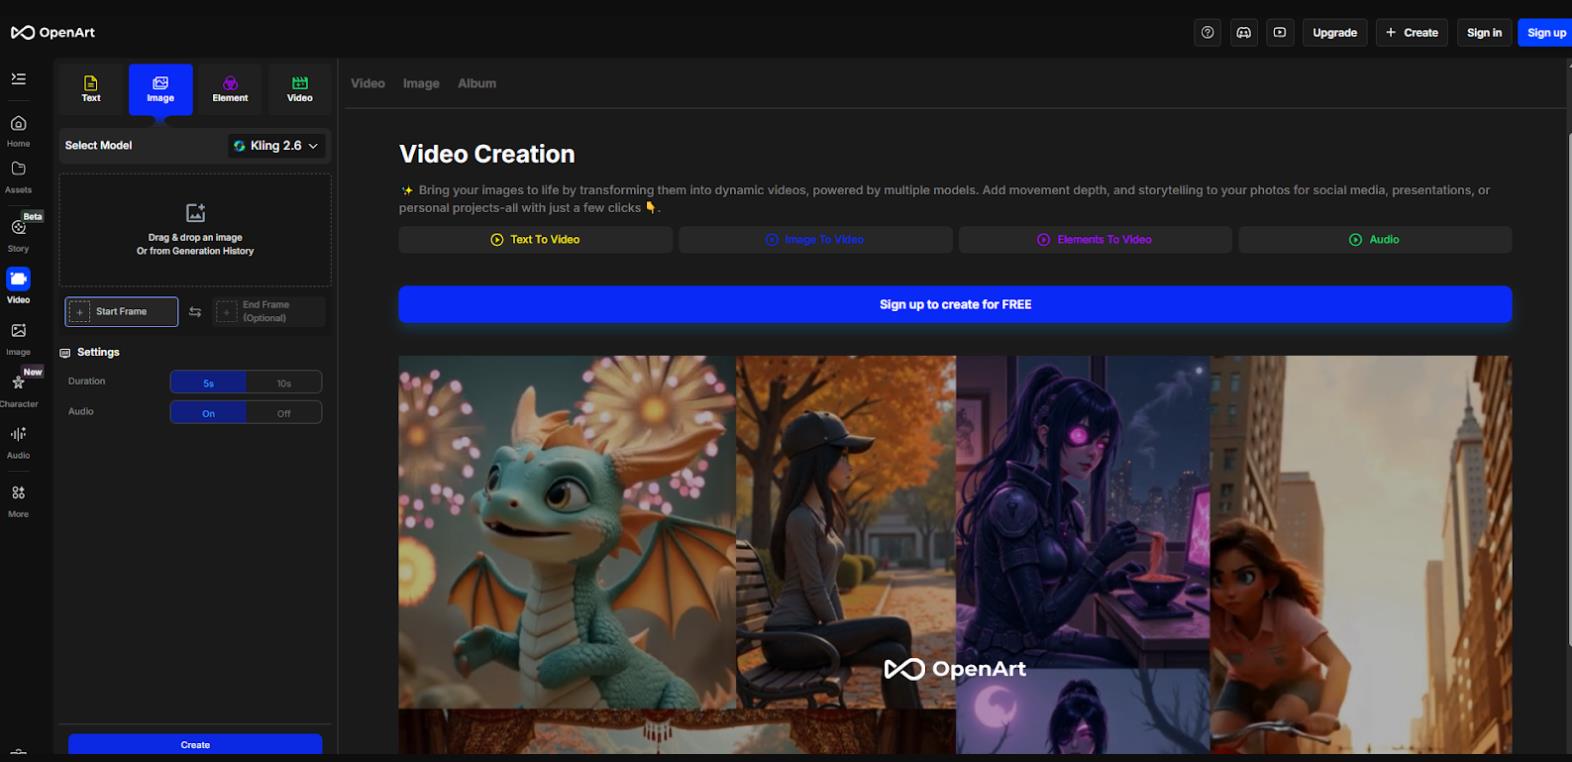The height and width of the screenshot is (762, 1572).
Task: Open the cyberpunk girl eating noodles thumbnail
Action: [x=1083, y=512]
